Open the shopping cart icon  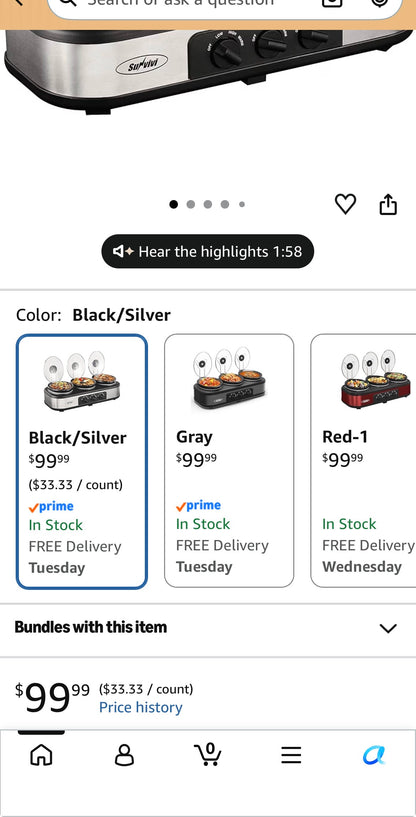(208, 754)
